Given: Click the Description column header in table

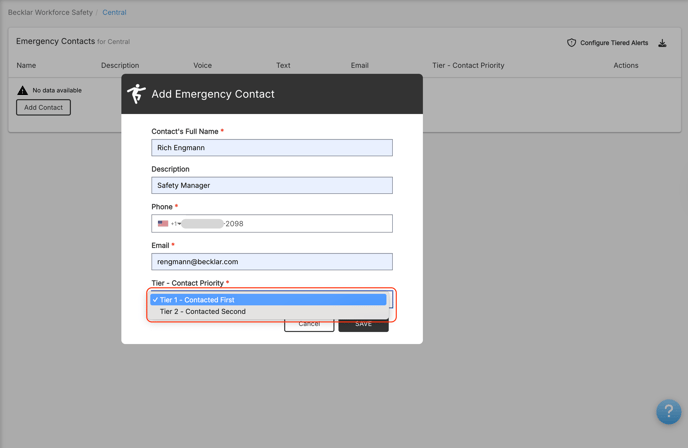Looking at the screenshot, I should [x=120, y=65].
